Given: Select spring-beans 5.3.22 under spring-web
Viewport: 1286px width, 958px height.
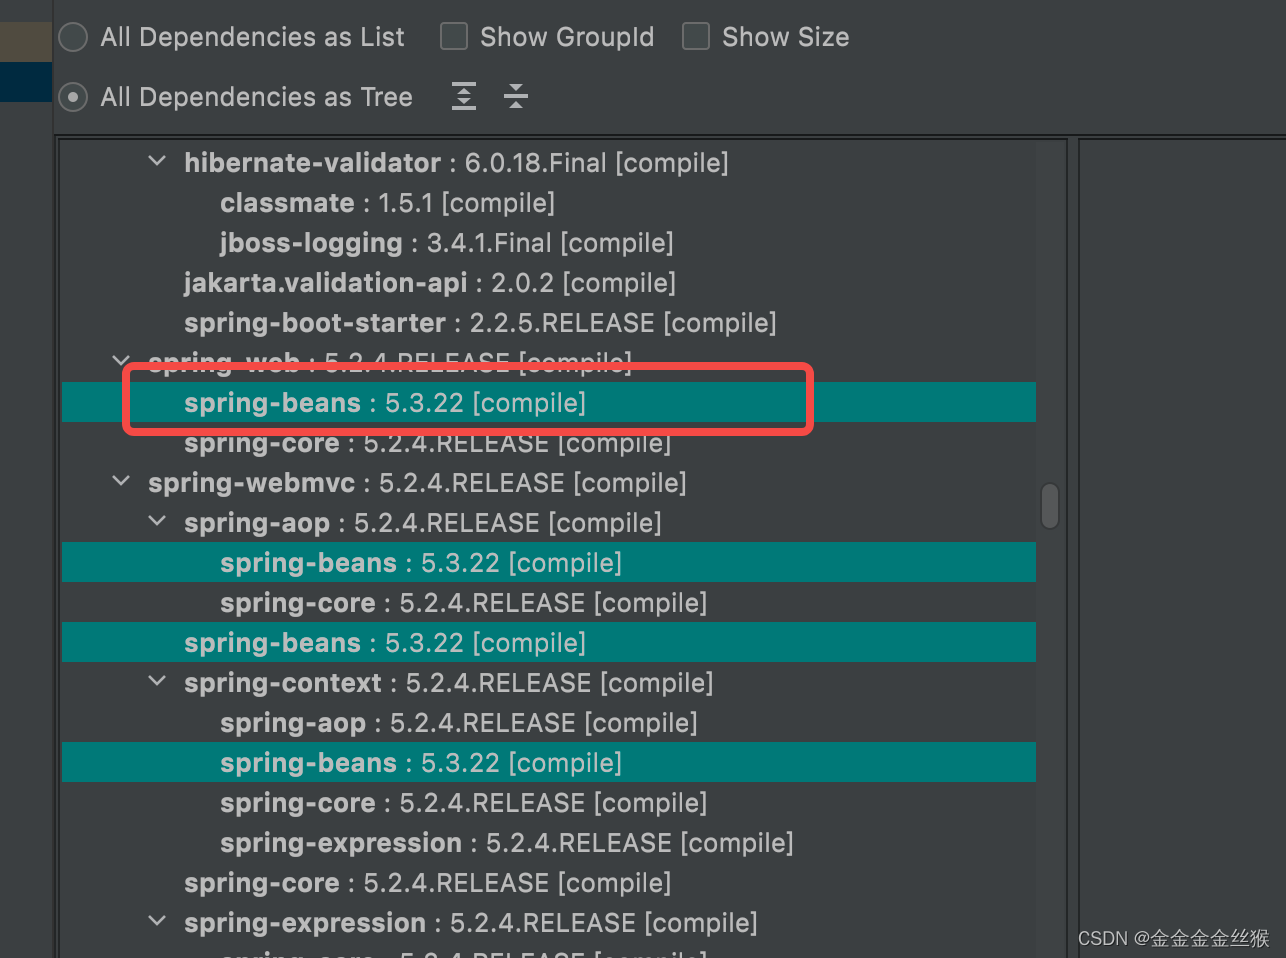Looking at the screenshot, I should (548, 403).
